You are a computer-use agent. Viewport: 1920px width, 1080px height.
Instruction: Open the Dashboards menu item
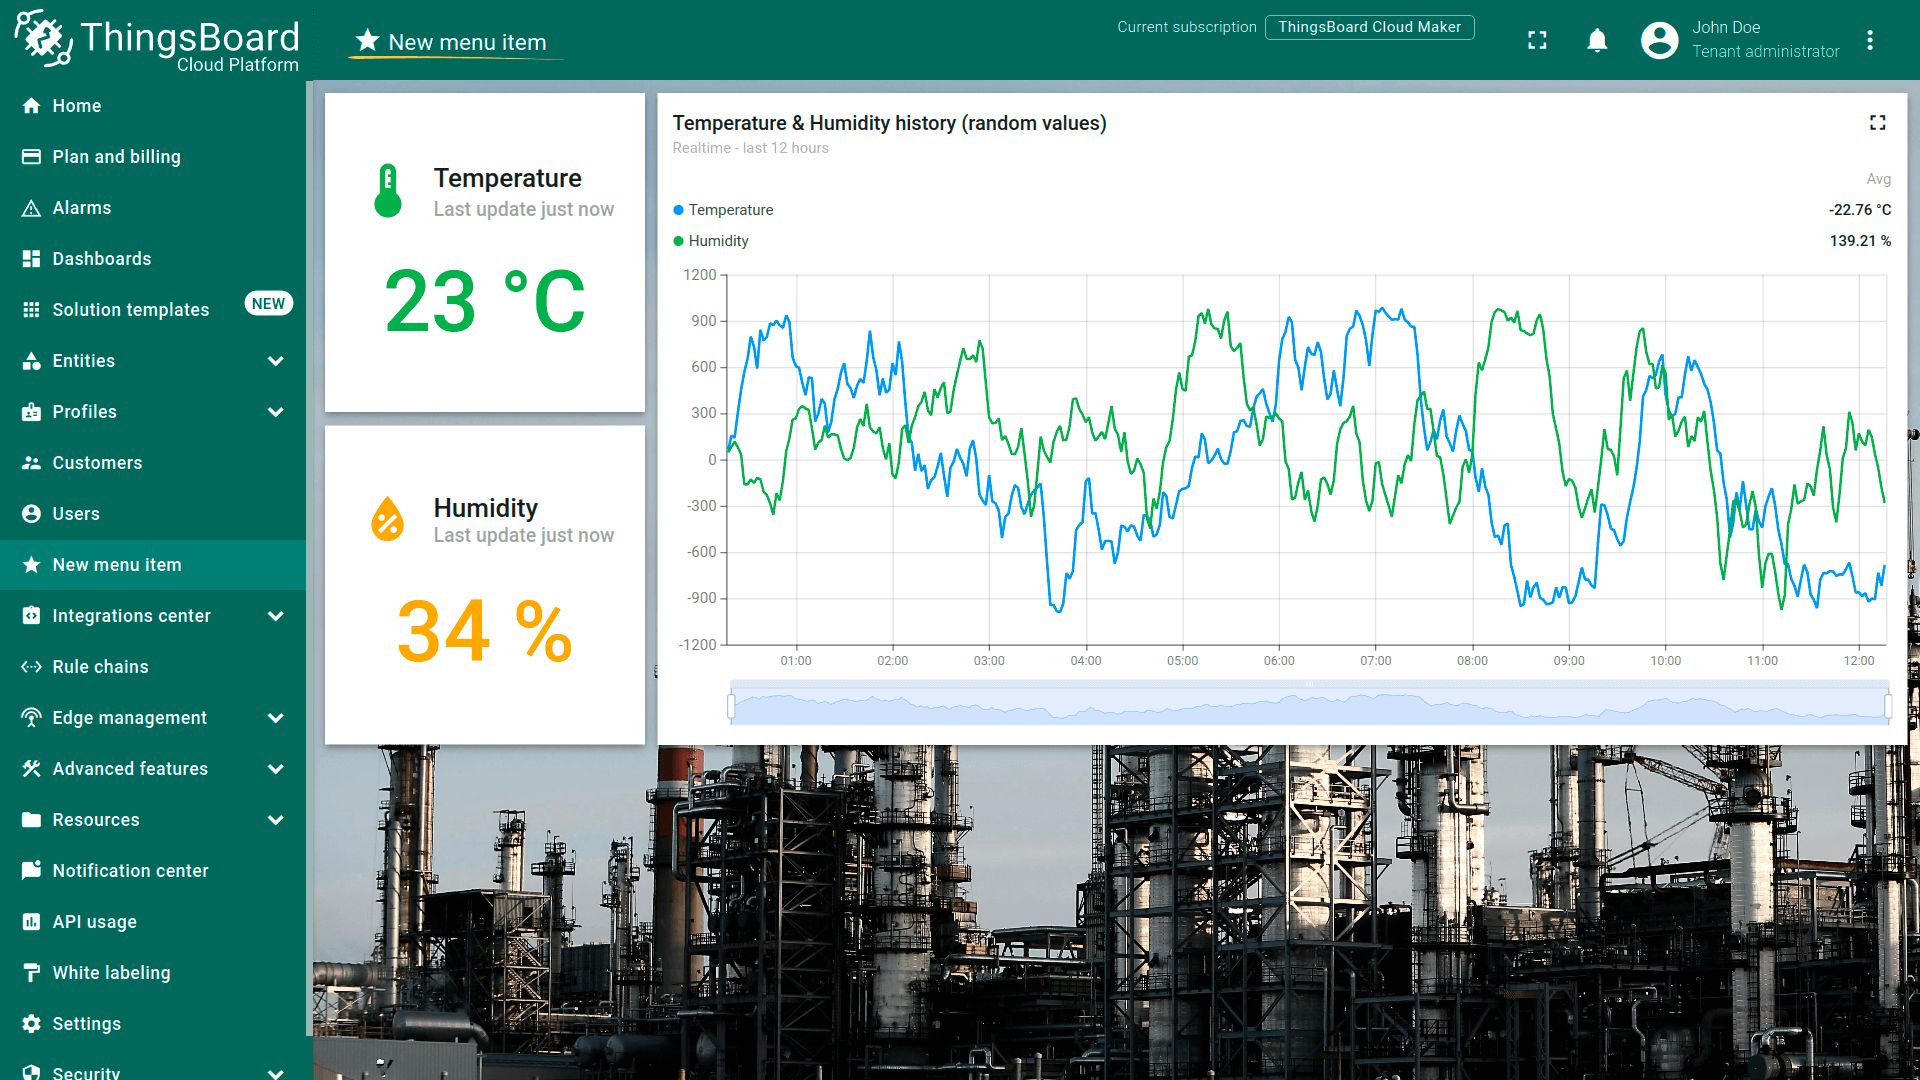pos(102,259)
